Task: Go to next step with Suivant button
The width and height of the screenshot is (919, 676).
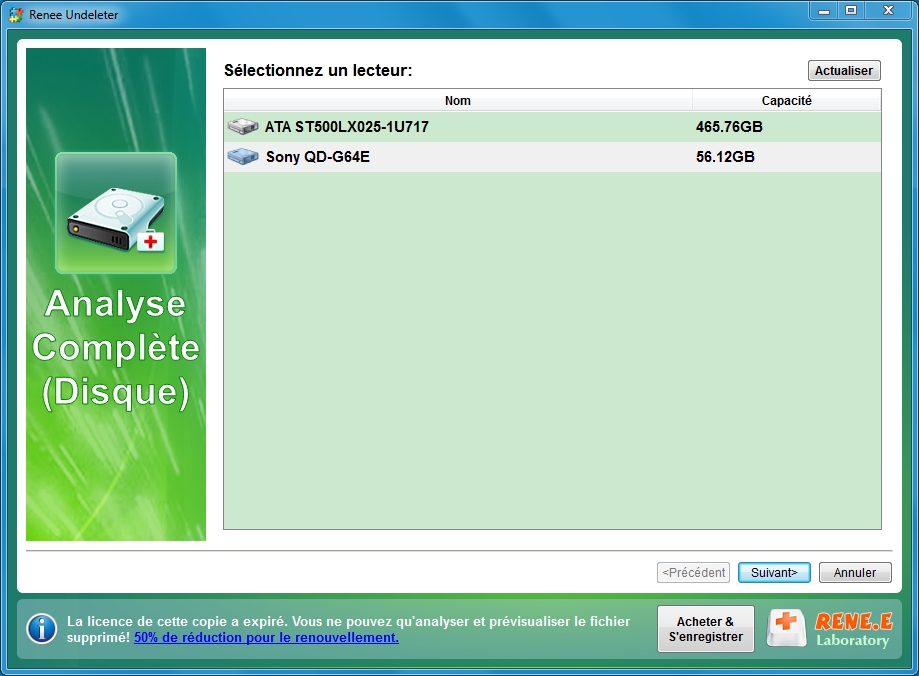Action: [774, 572]
